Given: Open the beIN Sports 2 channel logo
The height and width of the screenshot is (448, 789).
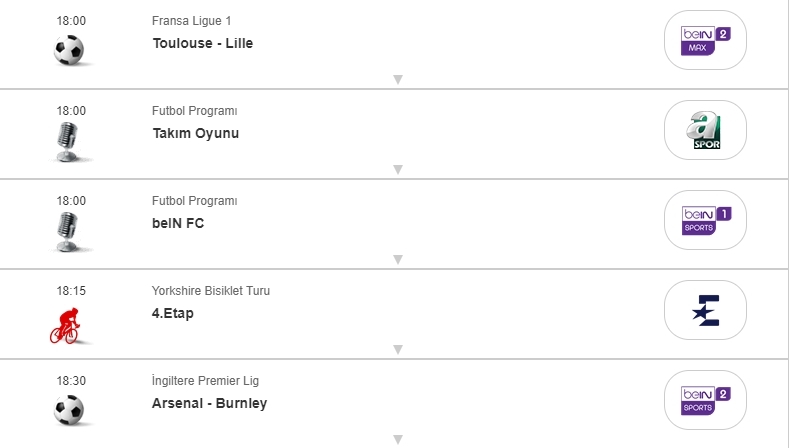Looking at the screenshot, I should tap(705, 400).
